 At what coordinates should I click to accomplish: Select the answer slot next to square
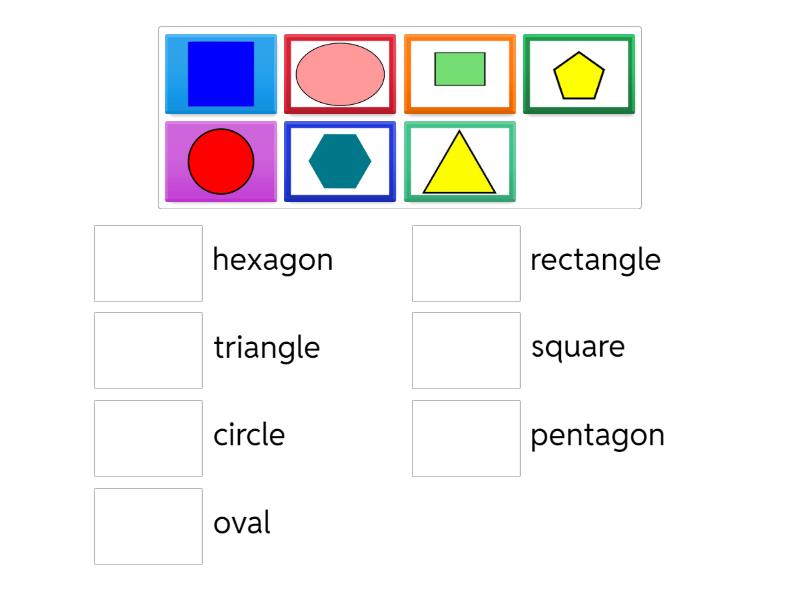pyautogui.click(x=466, y=350)
